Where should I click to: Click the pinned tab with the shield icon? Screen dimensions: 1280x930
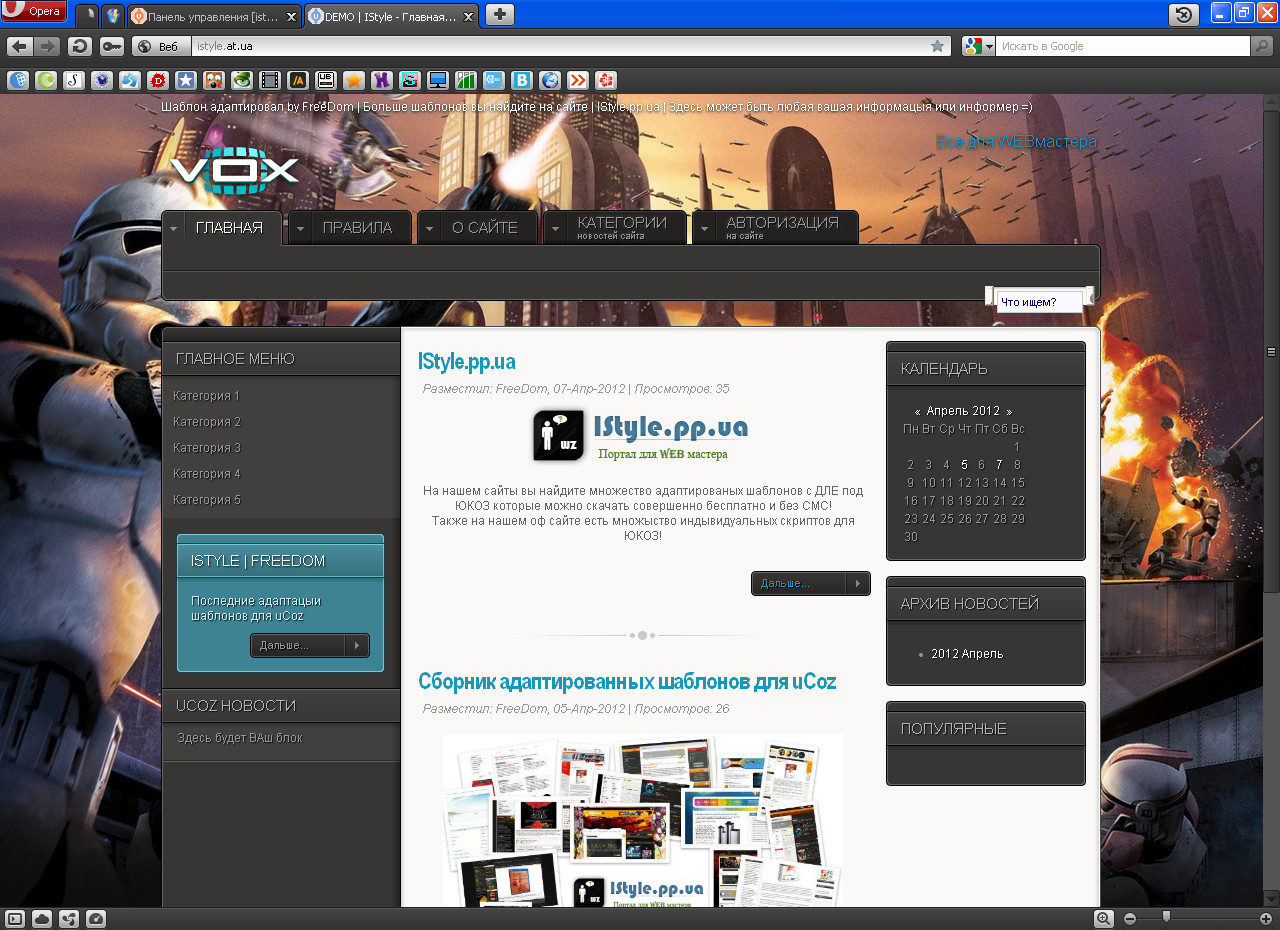click(113, 16)
